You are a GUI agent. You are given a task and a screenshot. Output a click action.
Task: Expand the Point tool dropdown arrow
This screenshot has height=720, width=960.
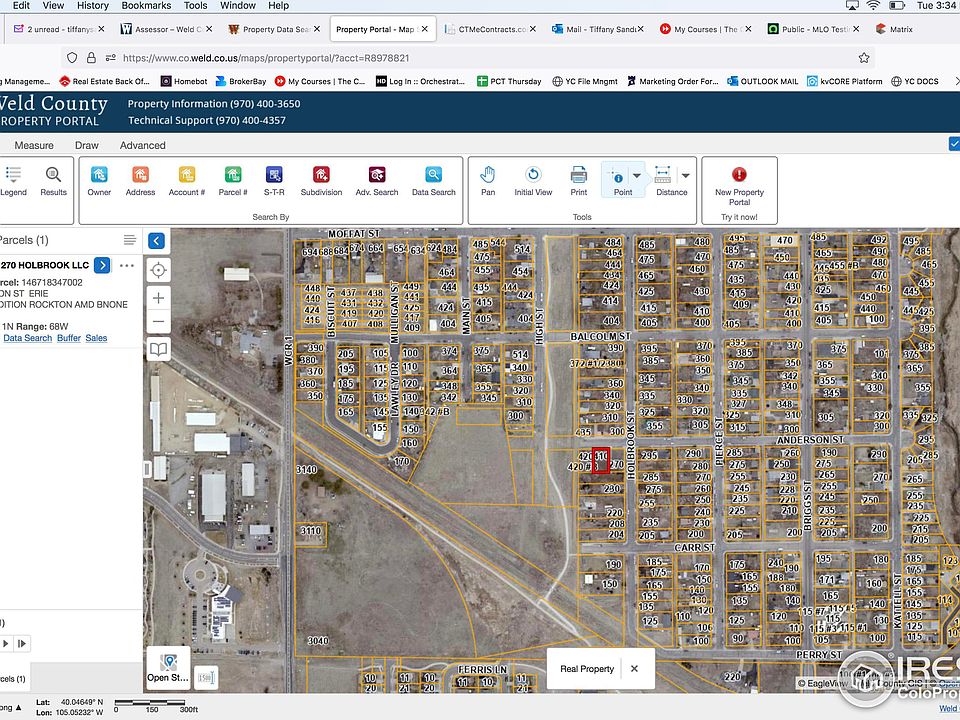pos(637,176)
